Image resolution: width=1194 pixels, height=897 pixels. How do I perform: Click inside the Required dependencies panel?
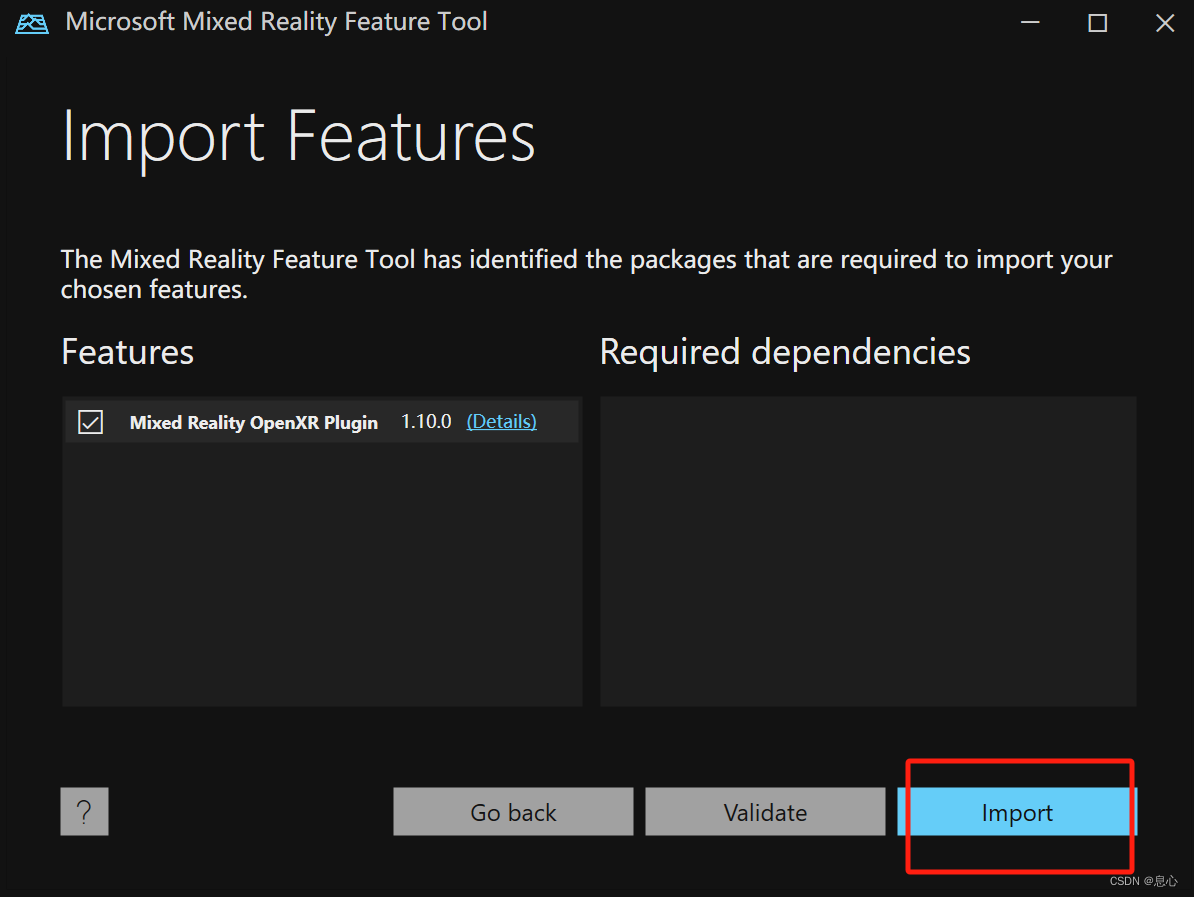click(x=866, y=550)
